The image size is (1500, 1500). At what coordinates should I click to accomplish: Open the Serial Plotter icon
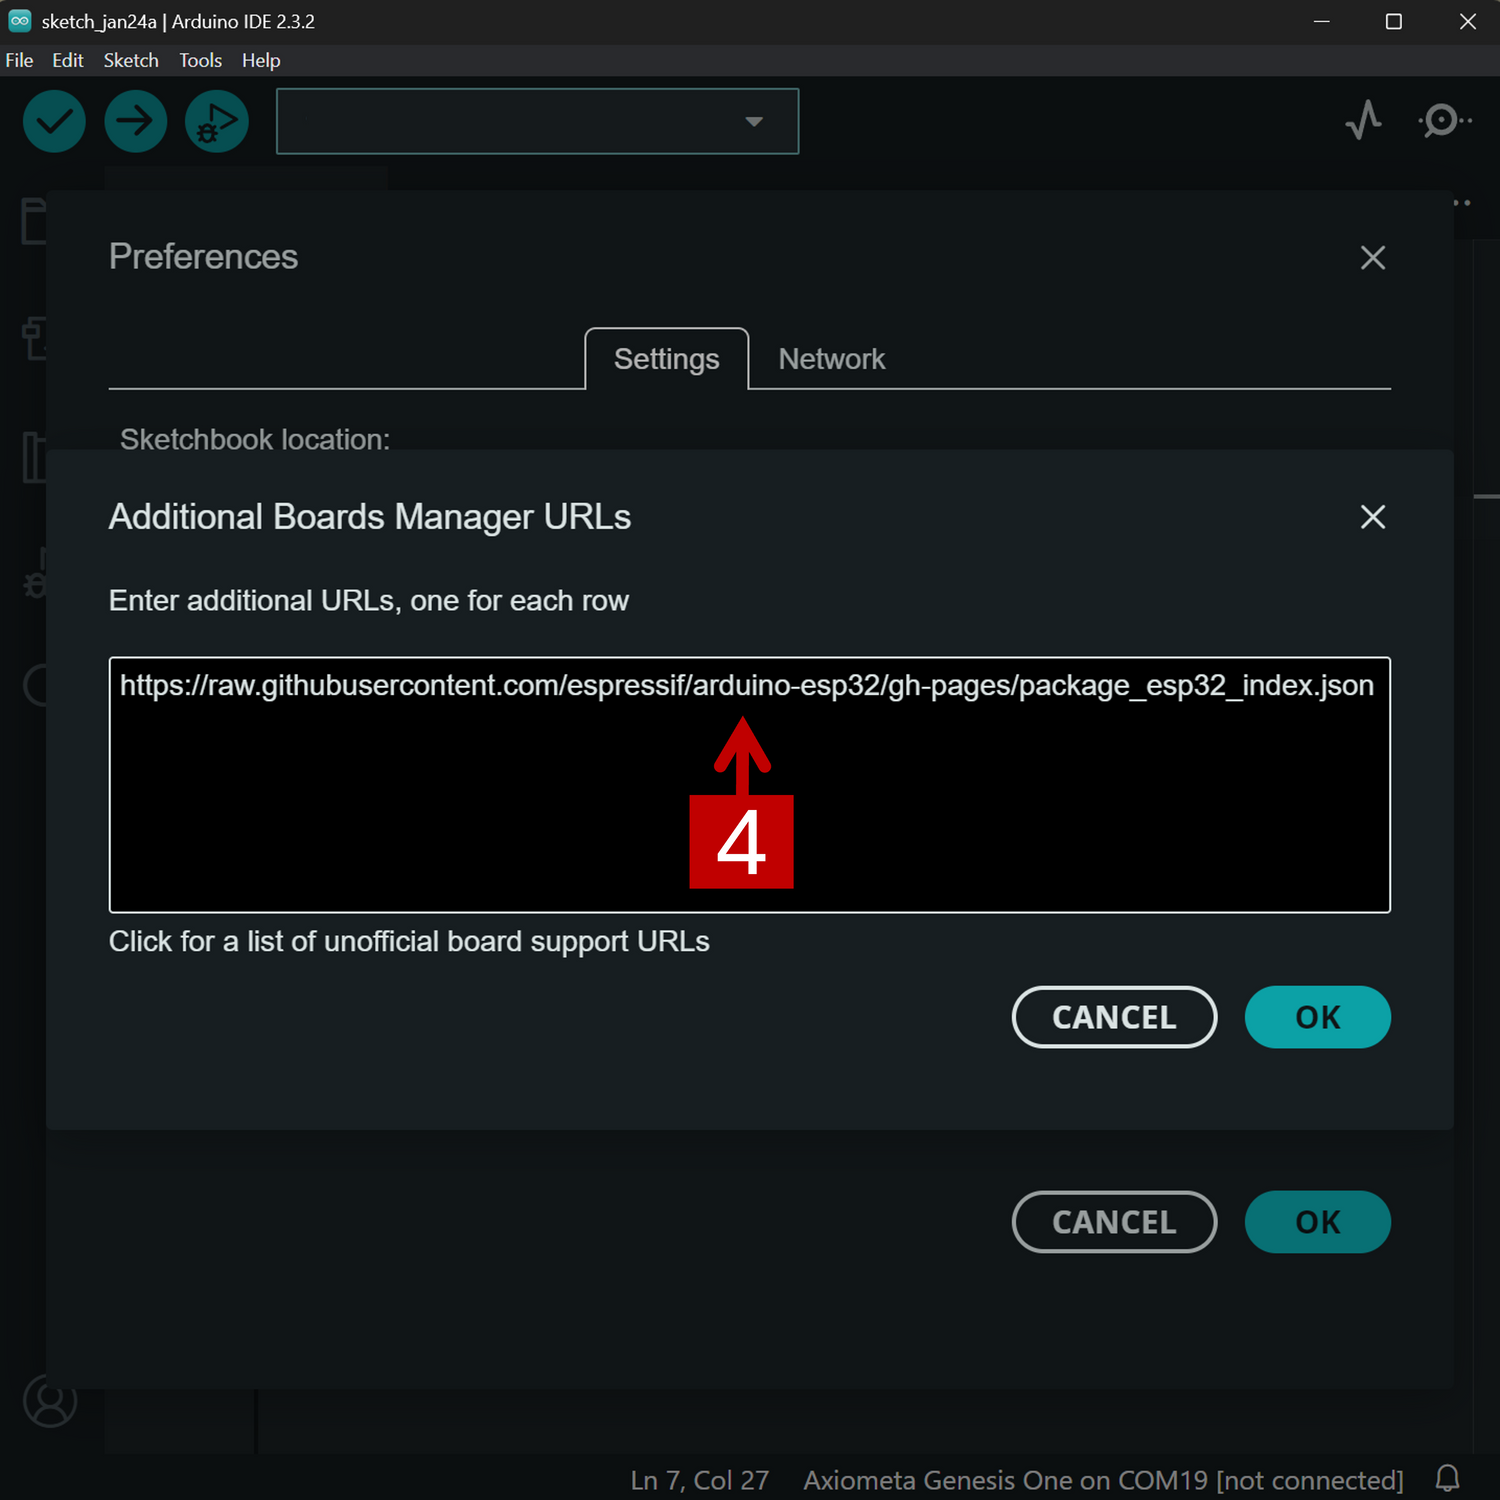[1363, 121]
